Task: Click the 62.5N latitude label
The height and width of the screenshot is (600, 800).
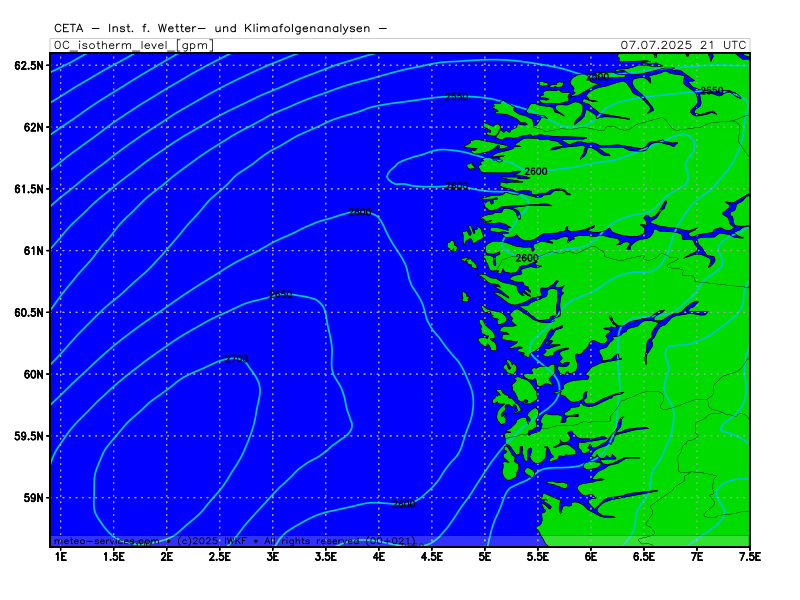Action: point(29,65)
